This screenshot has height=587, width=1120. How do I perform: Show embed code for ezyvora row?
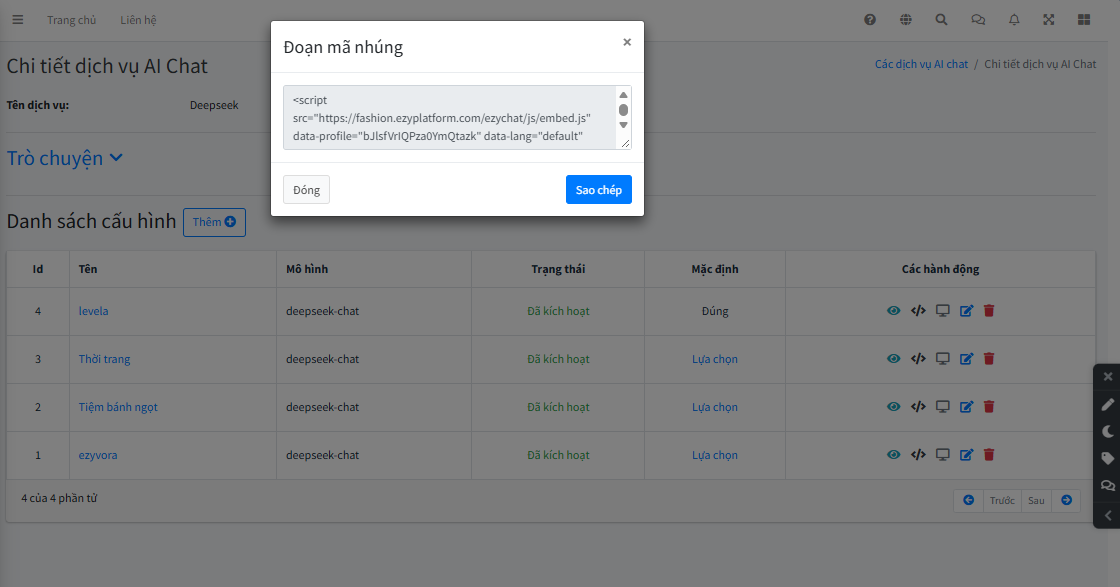[919, 455]
